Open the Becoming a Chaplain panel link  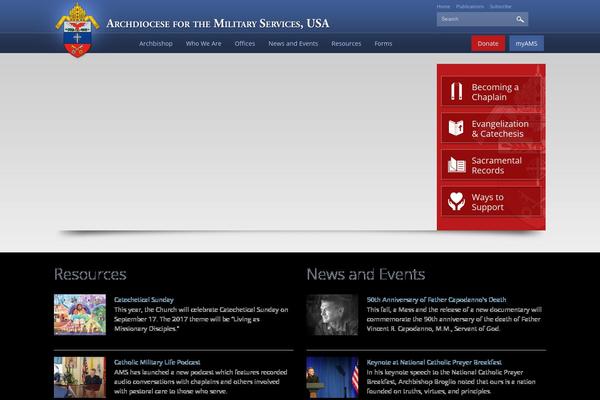click(491, 91)
